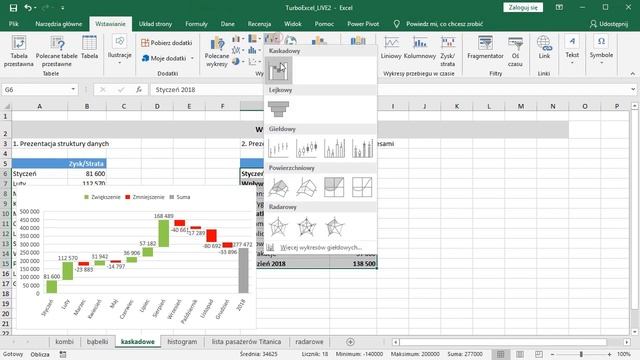Open the bąbelki sheet tab

pos(98,342)
